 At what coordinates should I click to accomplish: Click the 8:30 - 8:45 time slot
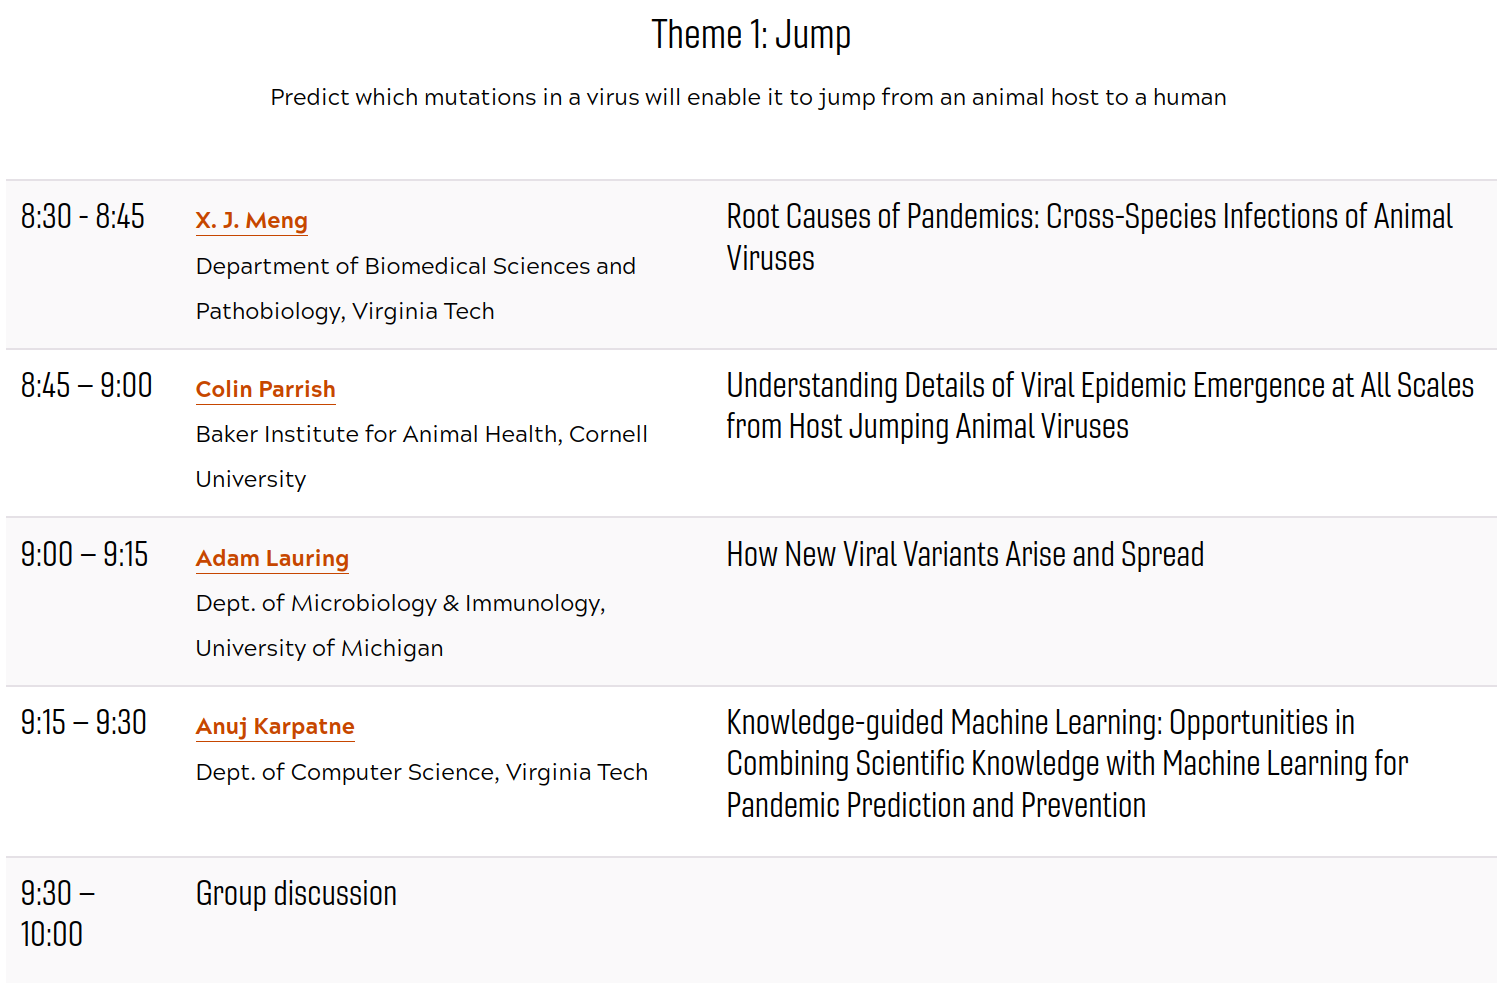83,216
